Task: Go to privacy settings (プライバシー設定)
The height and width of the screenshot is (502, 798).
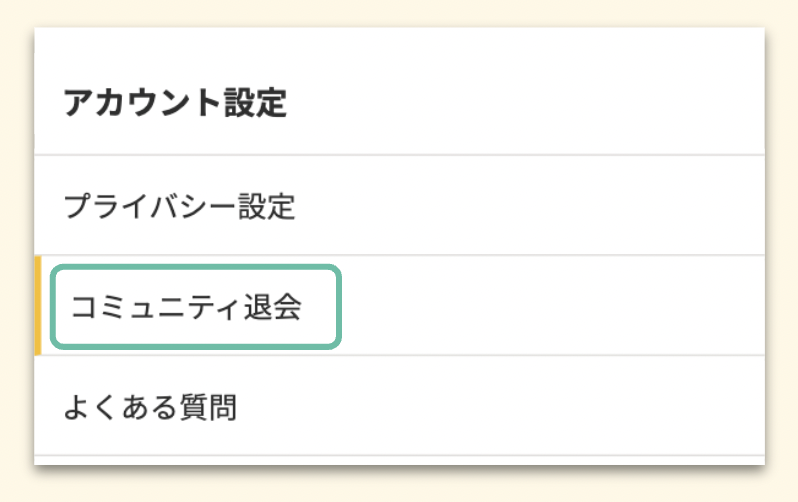Action: coord(179,207)
